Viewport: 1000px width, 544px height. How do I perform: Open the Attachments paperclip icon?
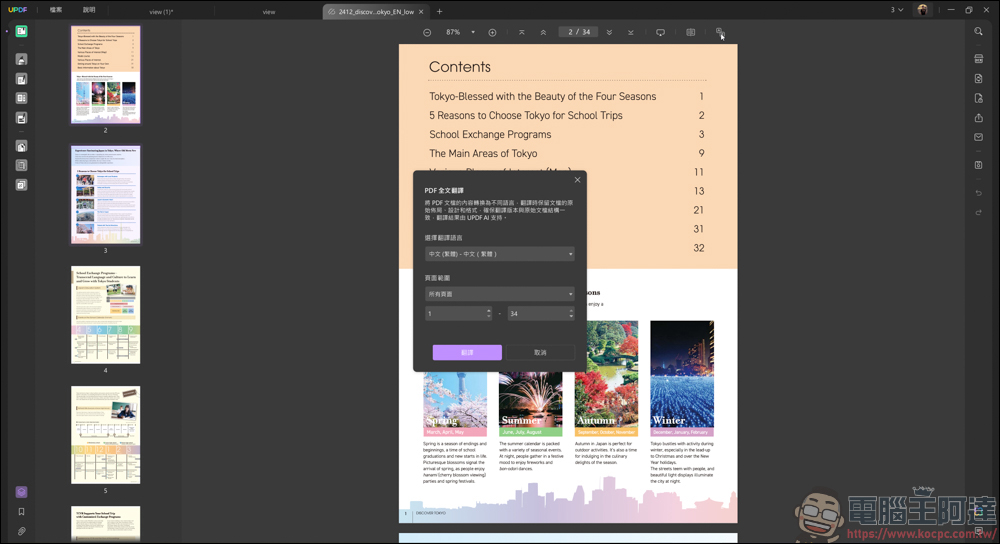pos(21,531)
